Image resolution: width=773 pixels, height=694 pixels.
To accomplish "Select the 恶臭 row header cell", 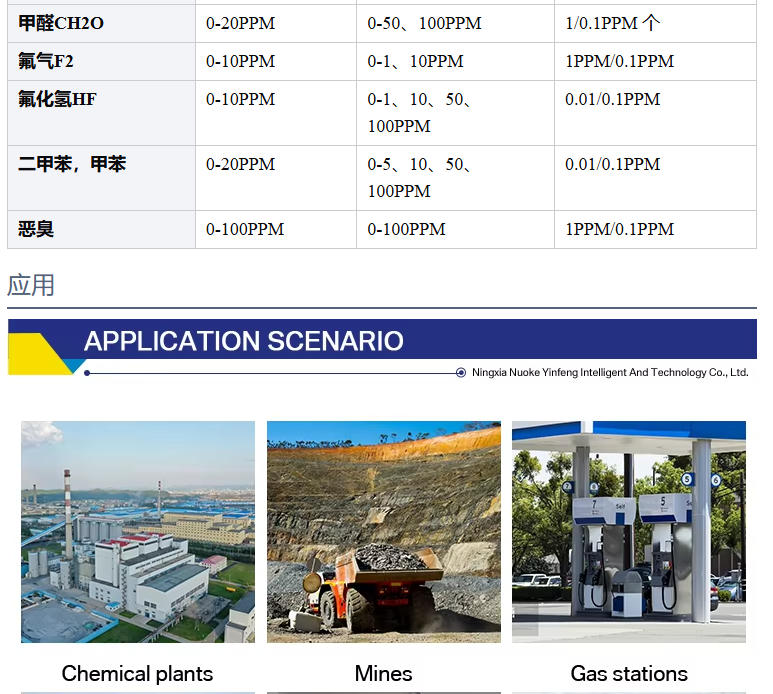I will (x=36, y=229).
